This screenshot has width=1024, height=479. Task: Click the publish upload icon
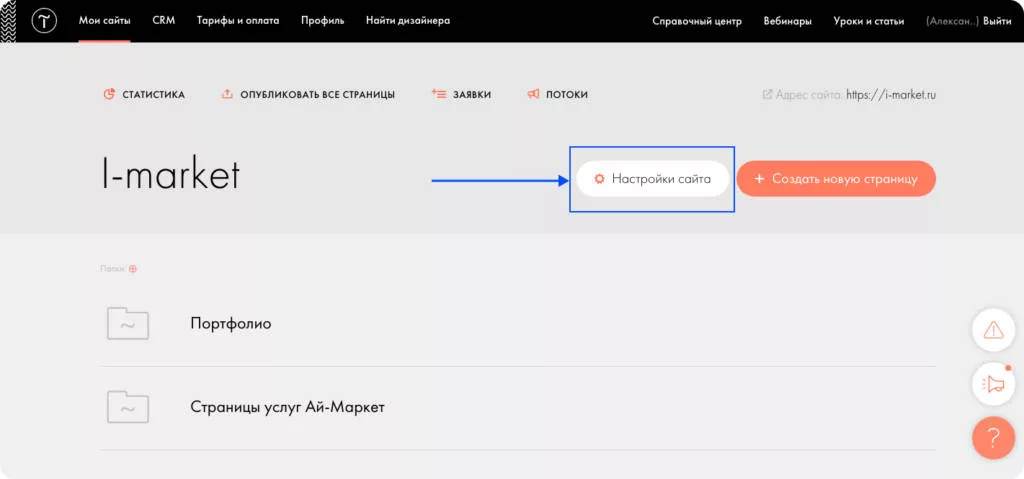point(227,94)
